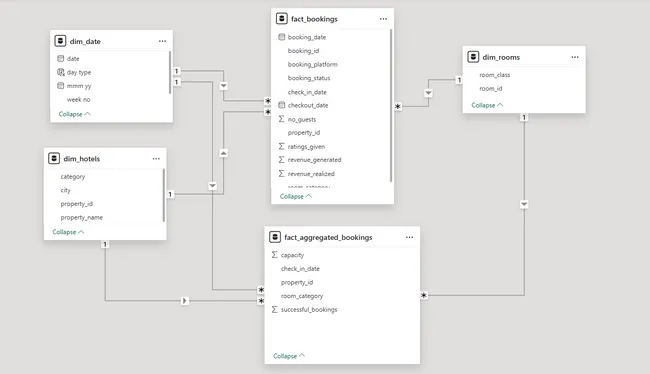Screen dimensions: 650x374
Task: Click calculated column icon beside day type
Action: 61,72
